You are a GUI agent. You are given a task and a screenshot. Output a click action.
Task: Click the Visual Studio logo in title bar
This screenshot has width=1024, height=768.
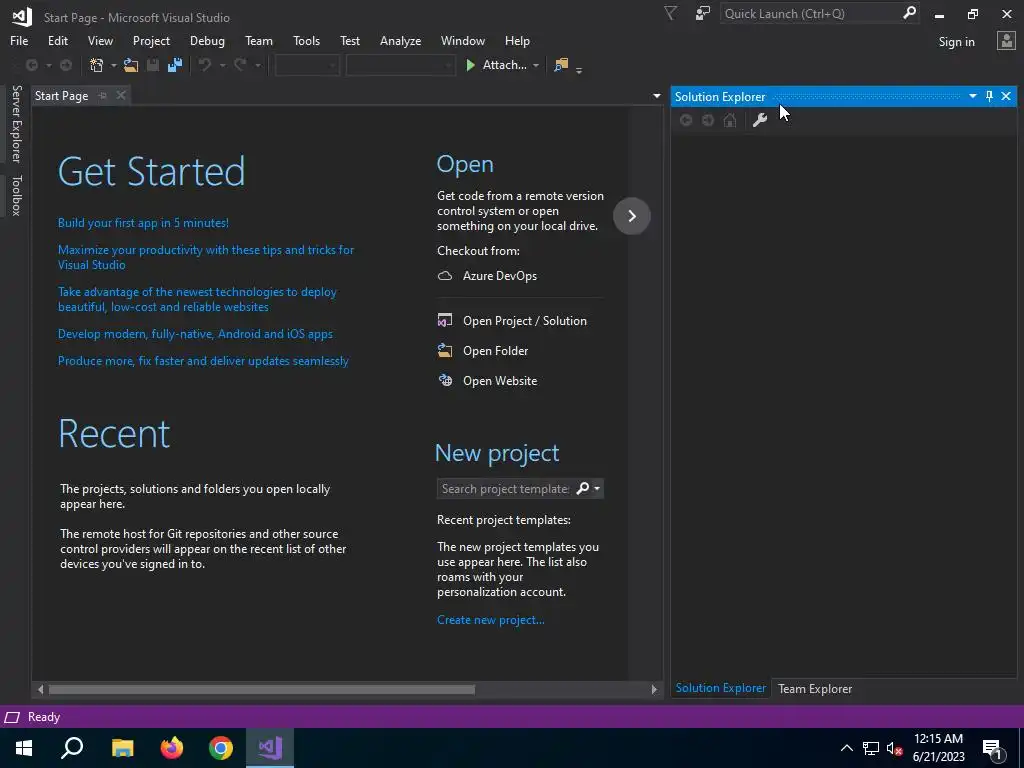pos(22,16)
